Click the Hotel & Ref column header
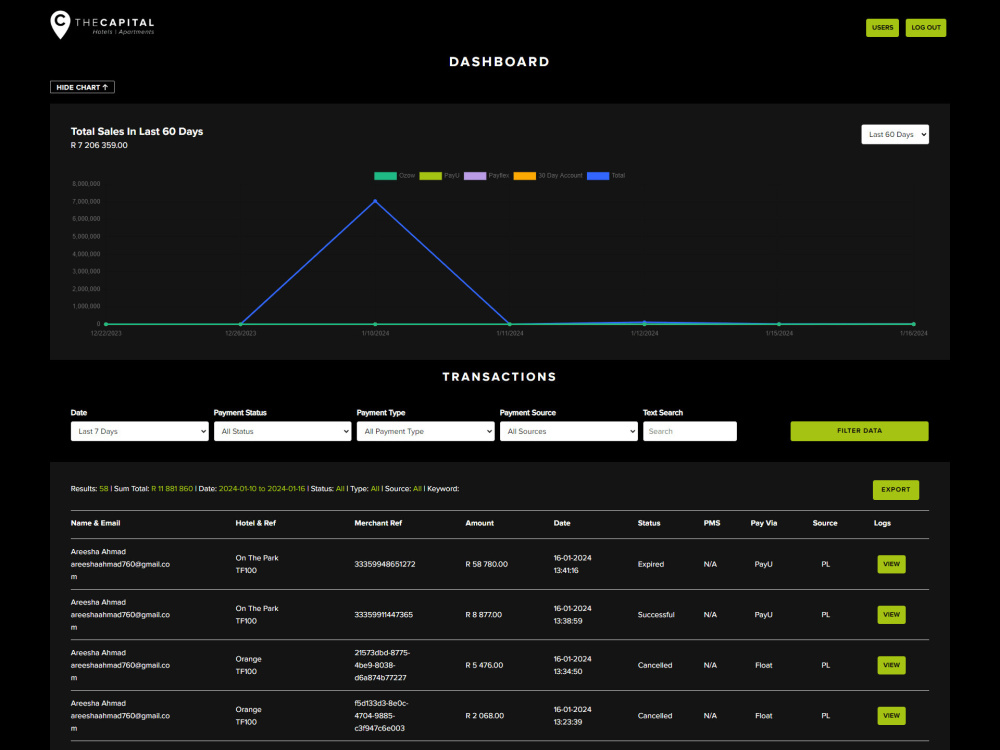 pos(255,523)
